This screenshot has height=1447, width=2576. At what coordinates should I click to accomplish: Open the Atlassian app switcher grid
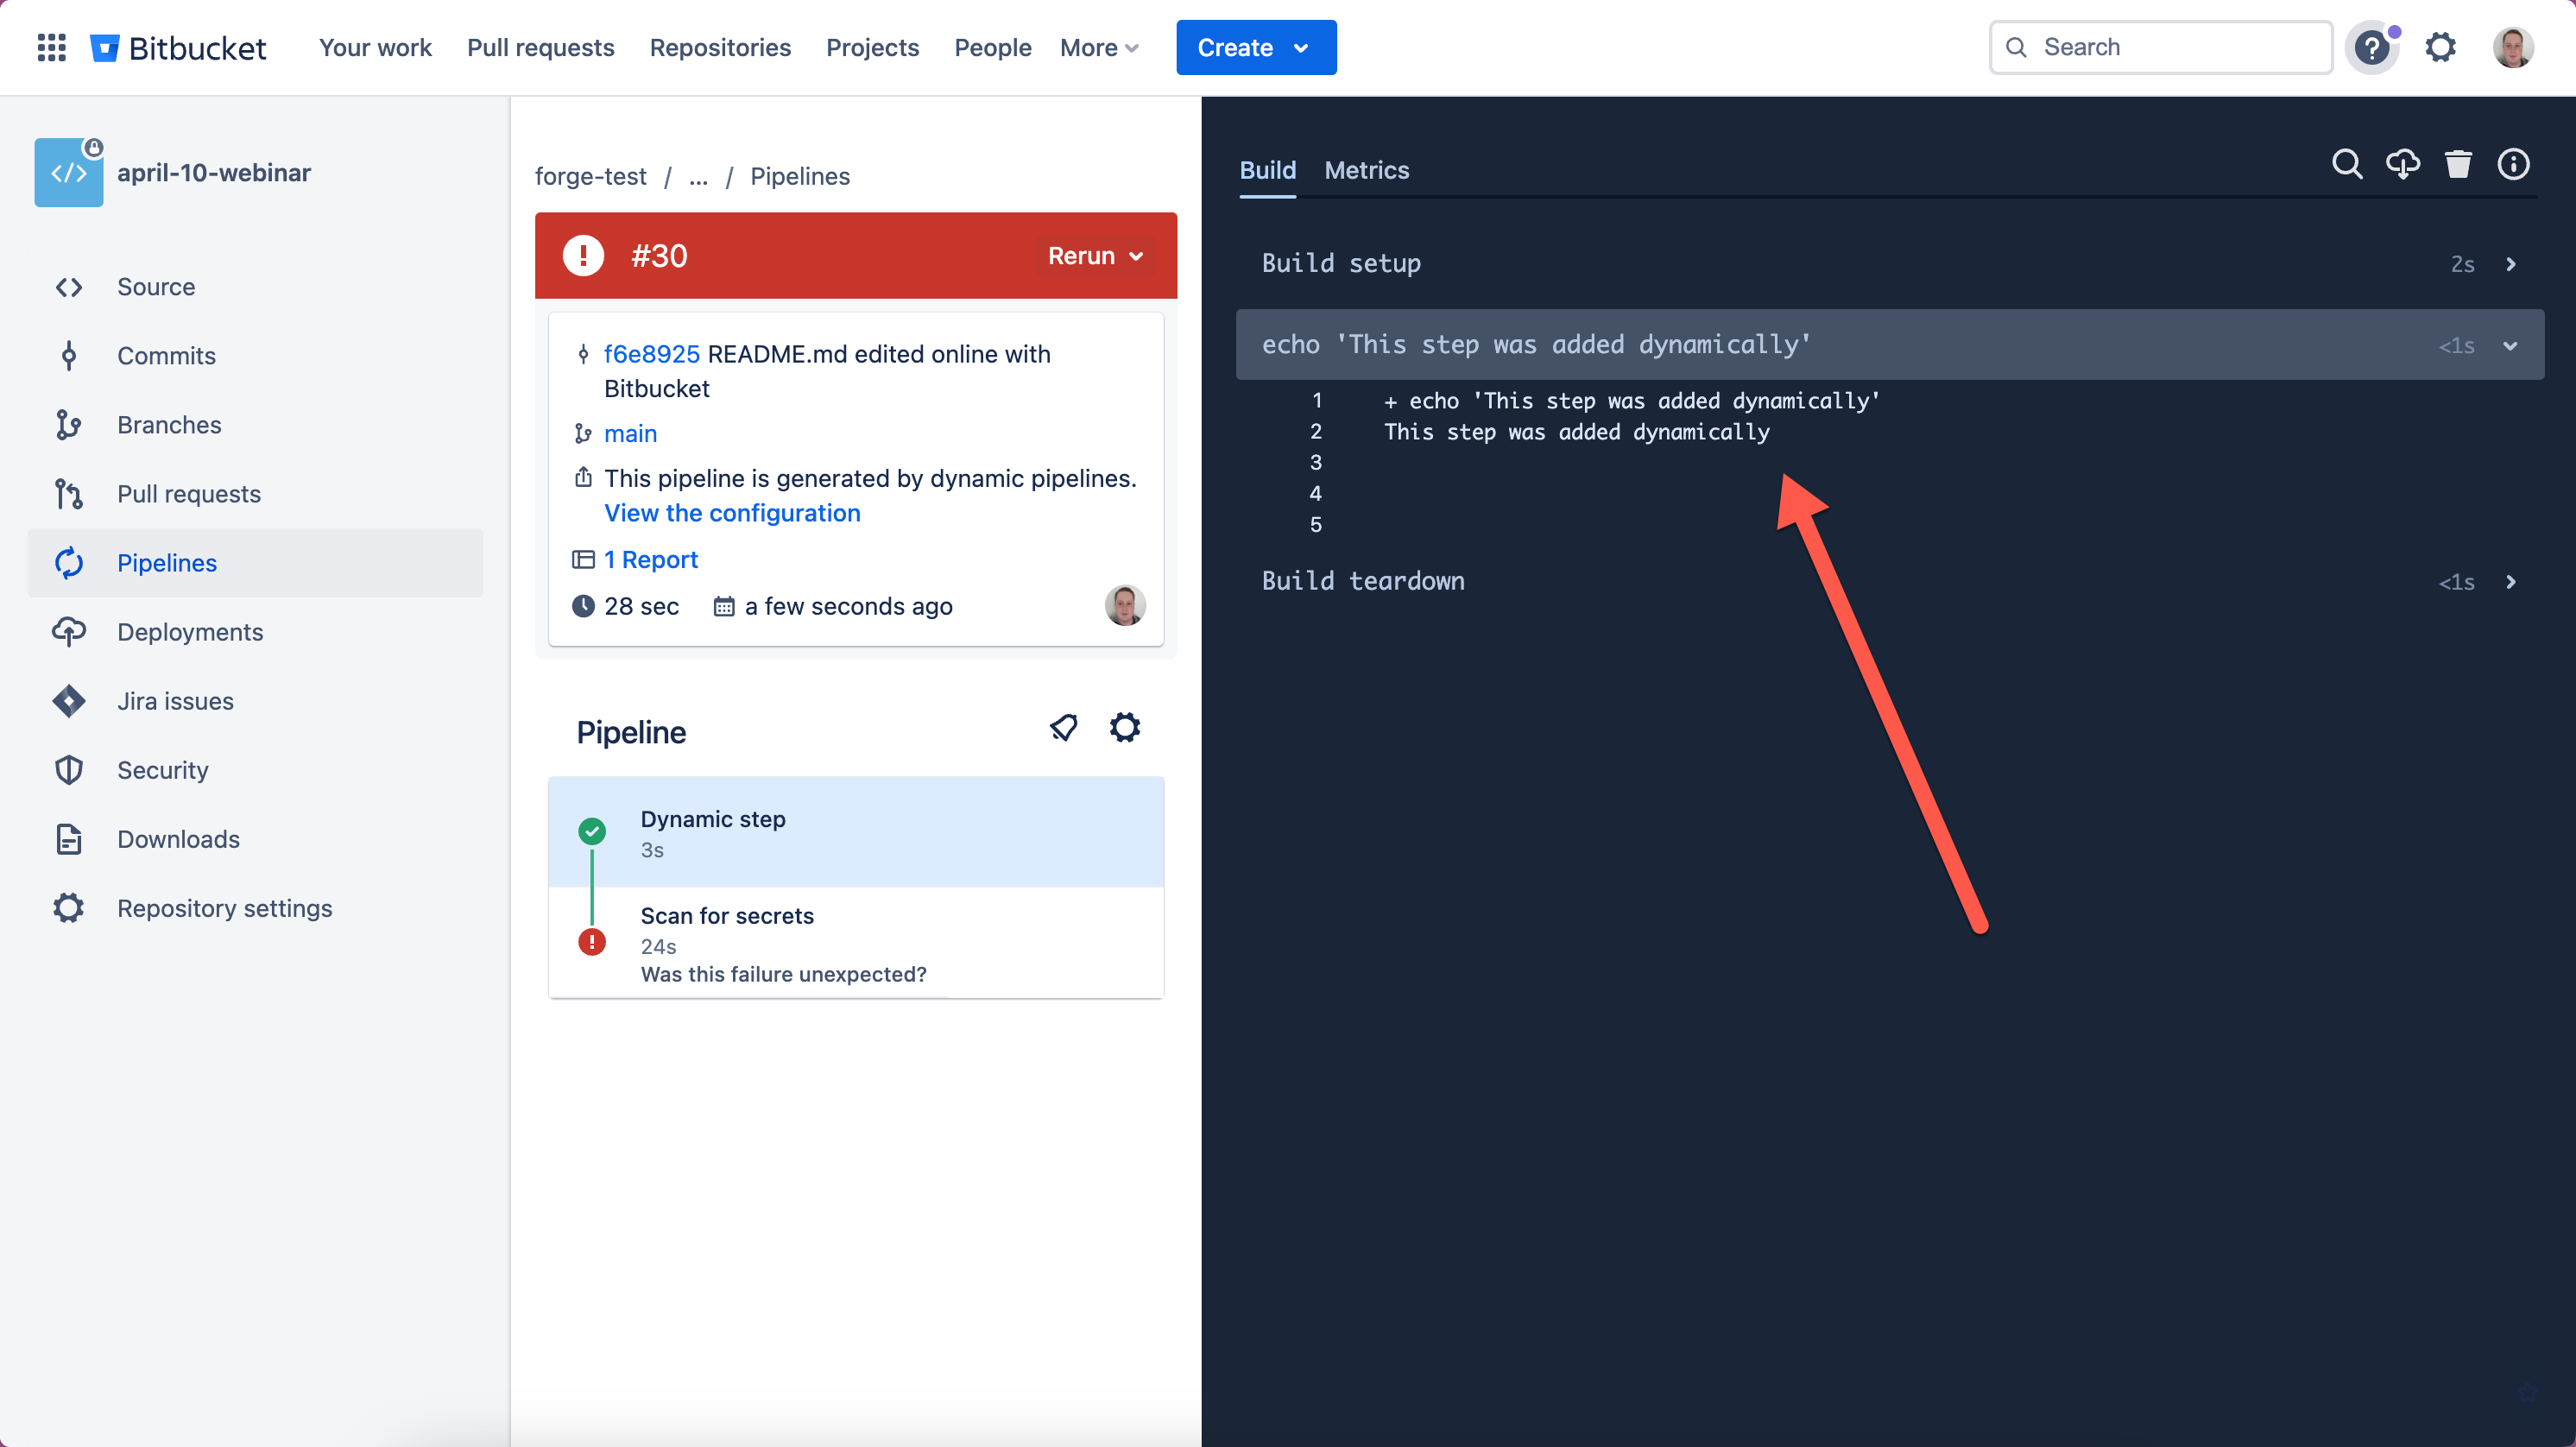tap(51, 47)
